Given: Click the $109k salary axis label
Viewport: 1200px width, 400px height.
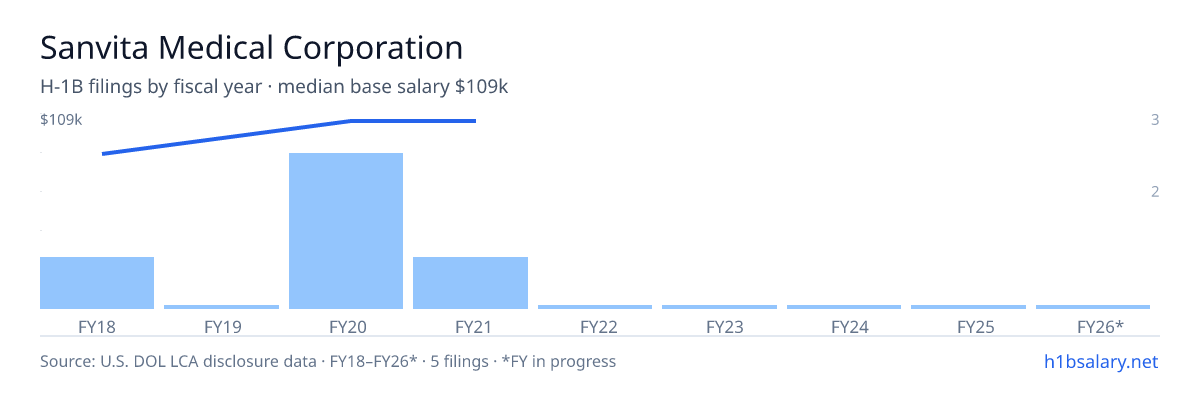Looking at the screenshot, I should click(x=61, y=120).
